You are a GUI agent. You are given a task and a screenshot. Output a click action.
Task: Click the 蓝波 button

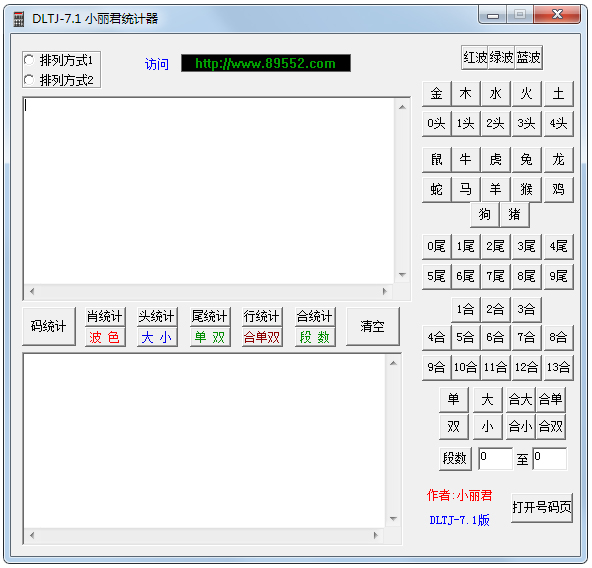tap(529, 57)
